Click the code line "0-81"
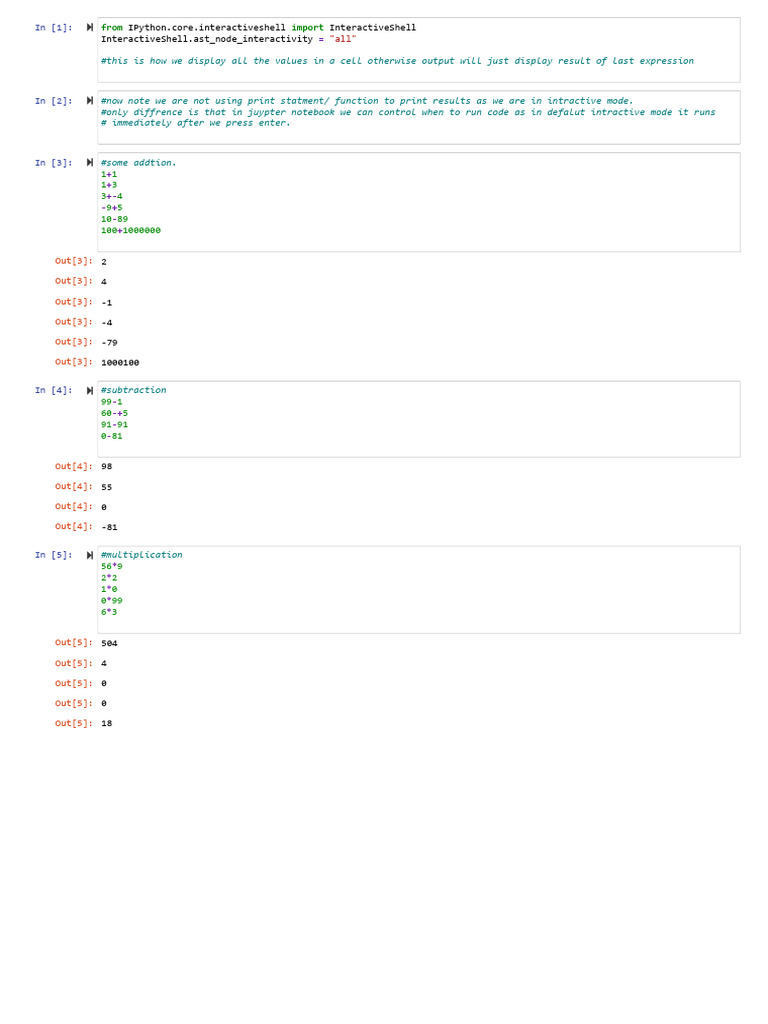The height and width of the screenshot is (1024, 768). click(112, 436)
